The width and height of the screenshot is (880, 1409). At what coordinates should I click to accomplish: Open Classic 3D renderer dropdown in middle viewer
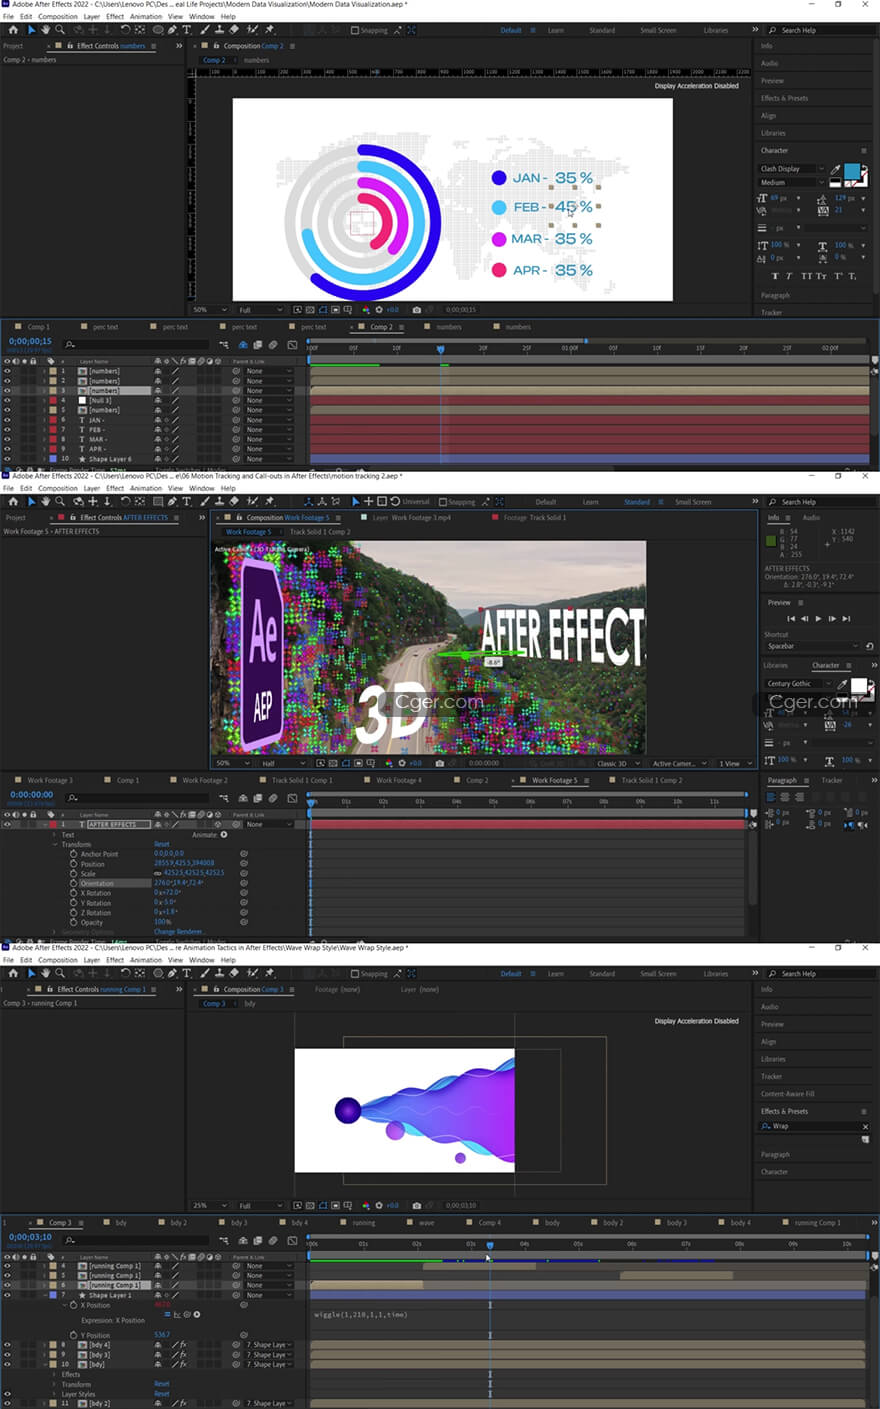click(x=619, y=763)
